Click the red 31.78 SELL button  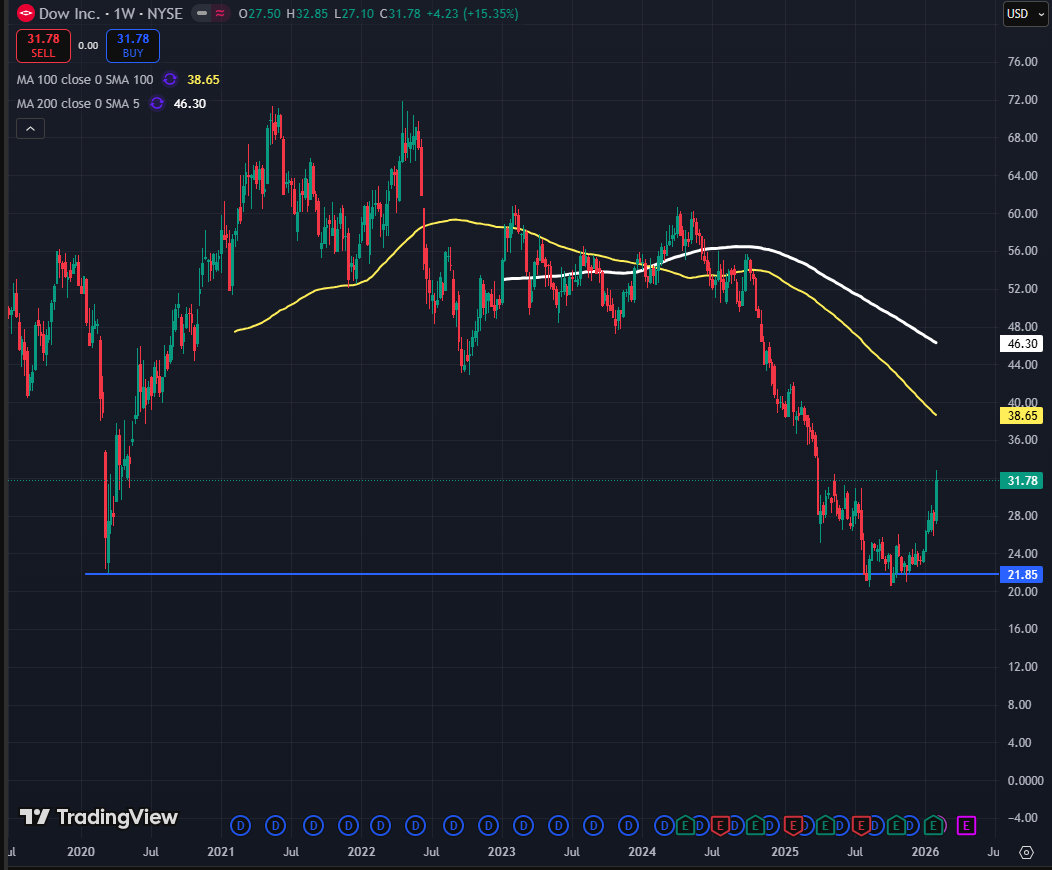[x=43, y=46]
